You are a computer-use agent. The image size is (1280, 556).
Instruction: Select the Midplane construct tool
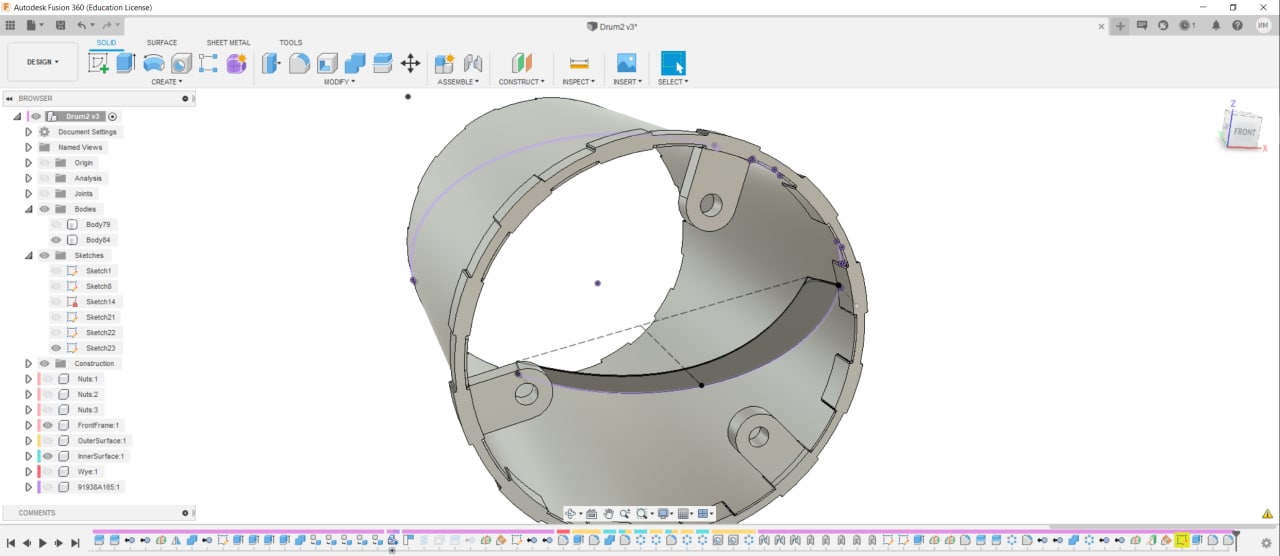coord(522,63)
